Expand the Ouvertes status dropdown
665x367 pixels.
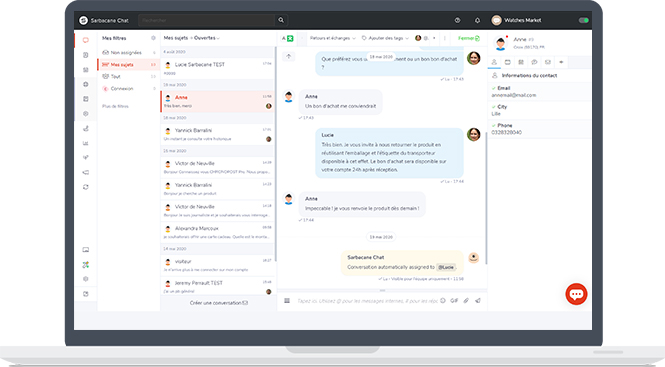207,38
